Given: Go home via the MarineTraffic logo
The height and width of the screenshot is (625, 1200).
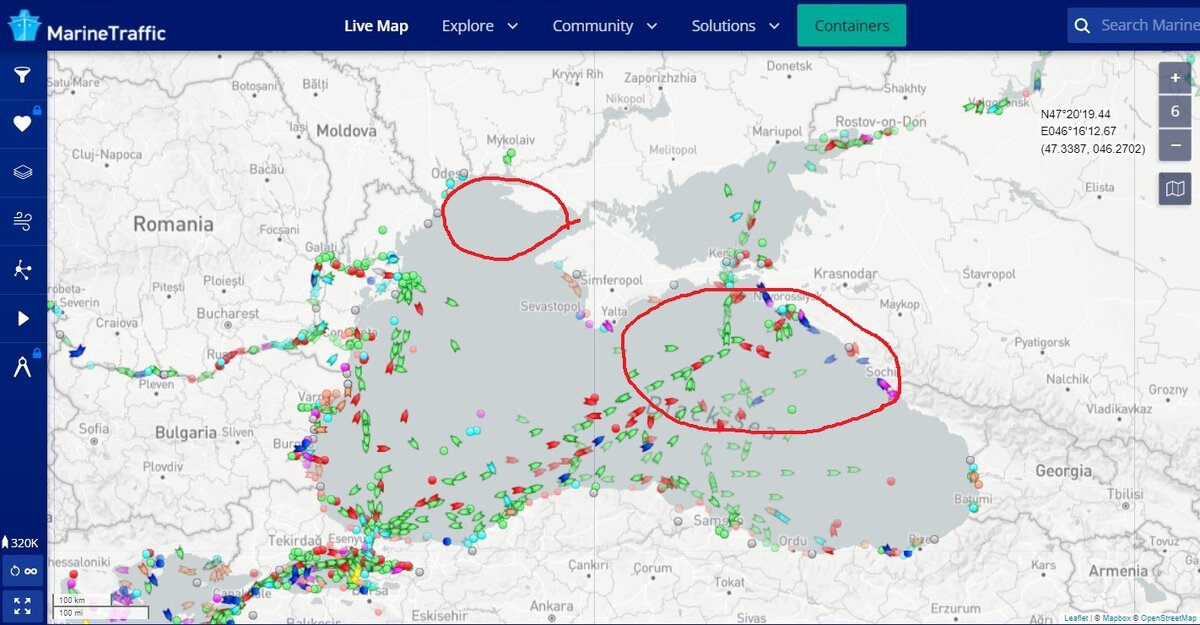Looking at the screenshot, I should pos(87,27).
